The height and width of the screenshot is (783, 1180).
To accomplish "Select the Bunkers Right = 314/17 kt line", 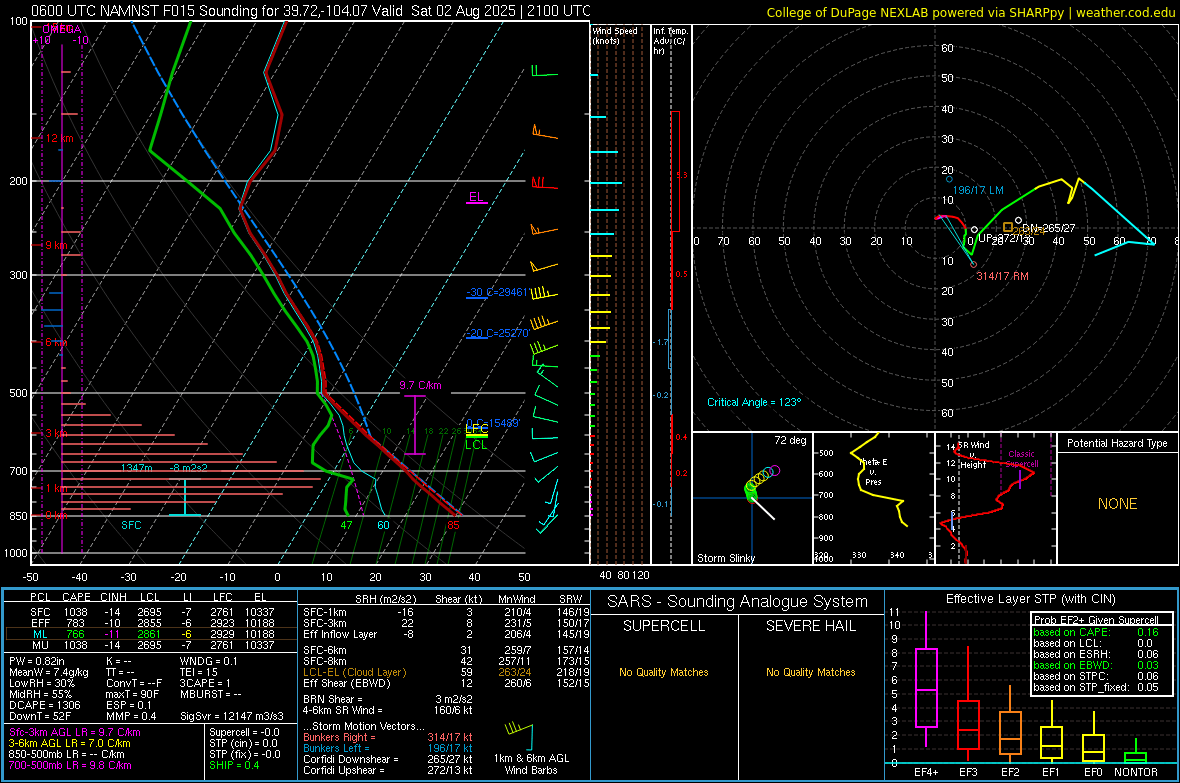I will [388, 737].
